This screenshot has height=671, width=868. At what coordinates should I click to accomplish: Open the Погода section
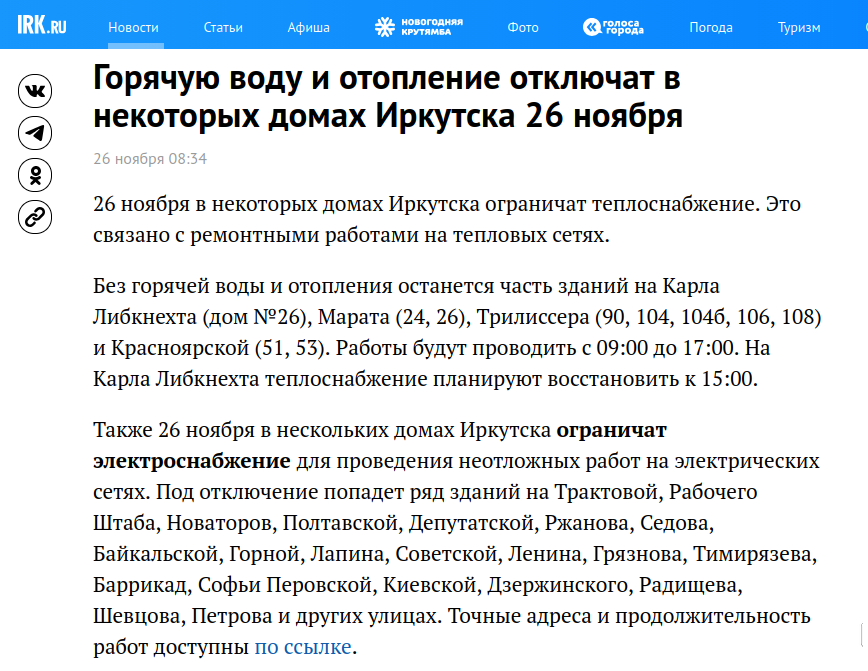[711, 27]
